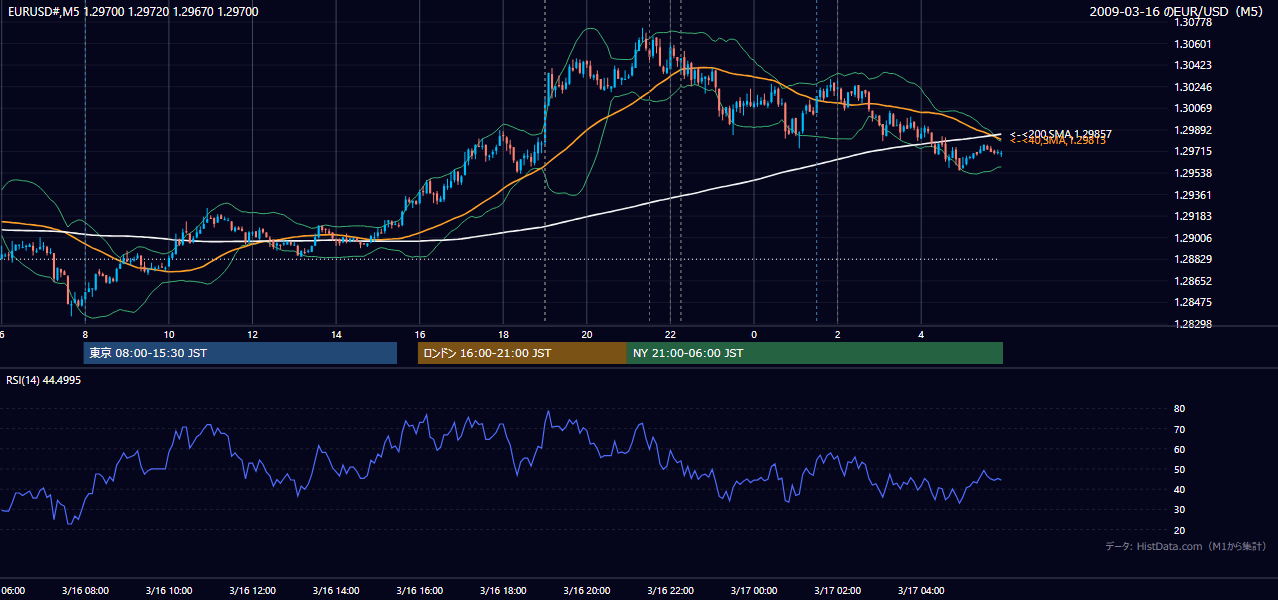
Task: Click the 3/16 08:00 bottom time label
Action: point(85,591)
